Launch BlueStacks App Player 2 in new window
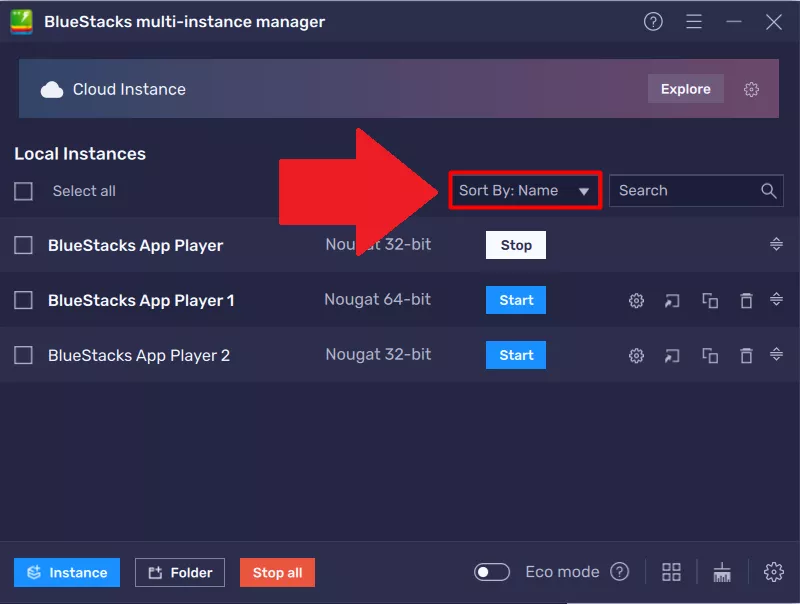800x604 pixels. tap(672, 355)
